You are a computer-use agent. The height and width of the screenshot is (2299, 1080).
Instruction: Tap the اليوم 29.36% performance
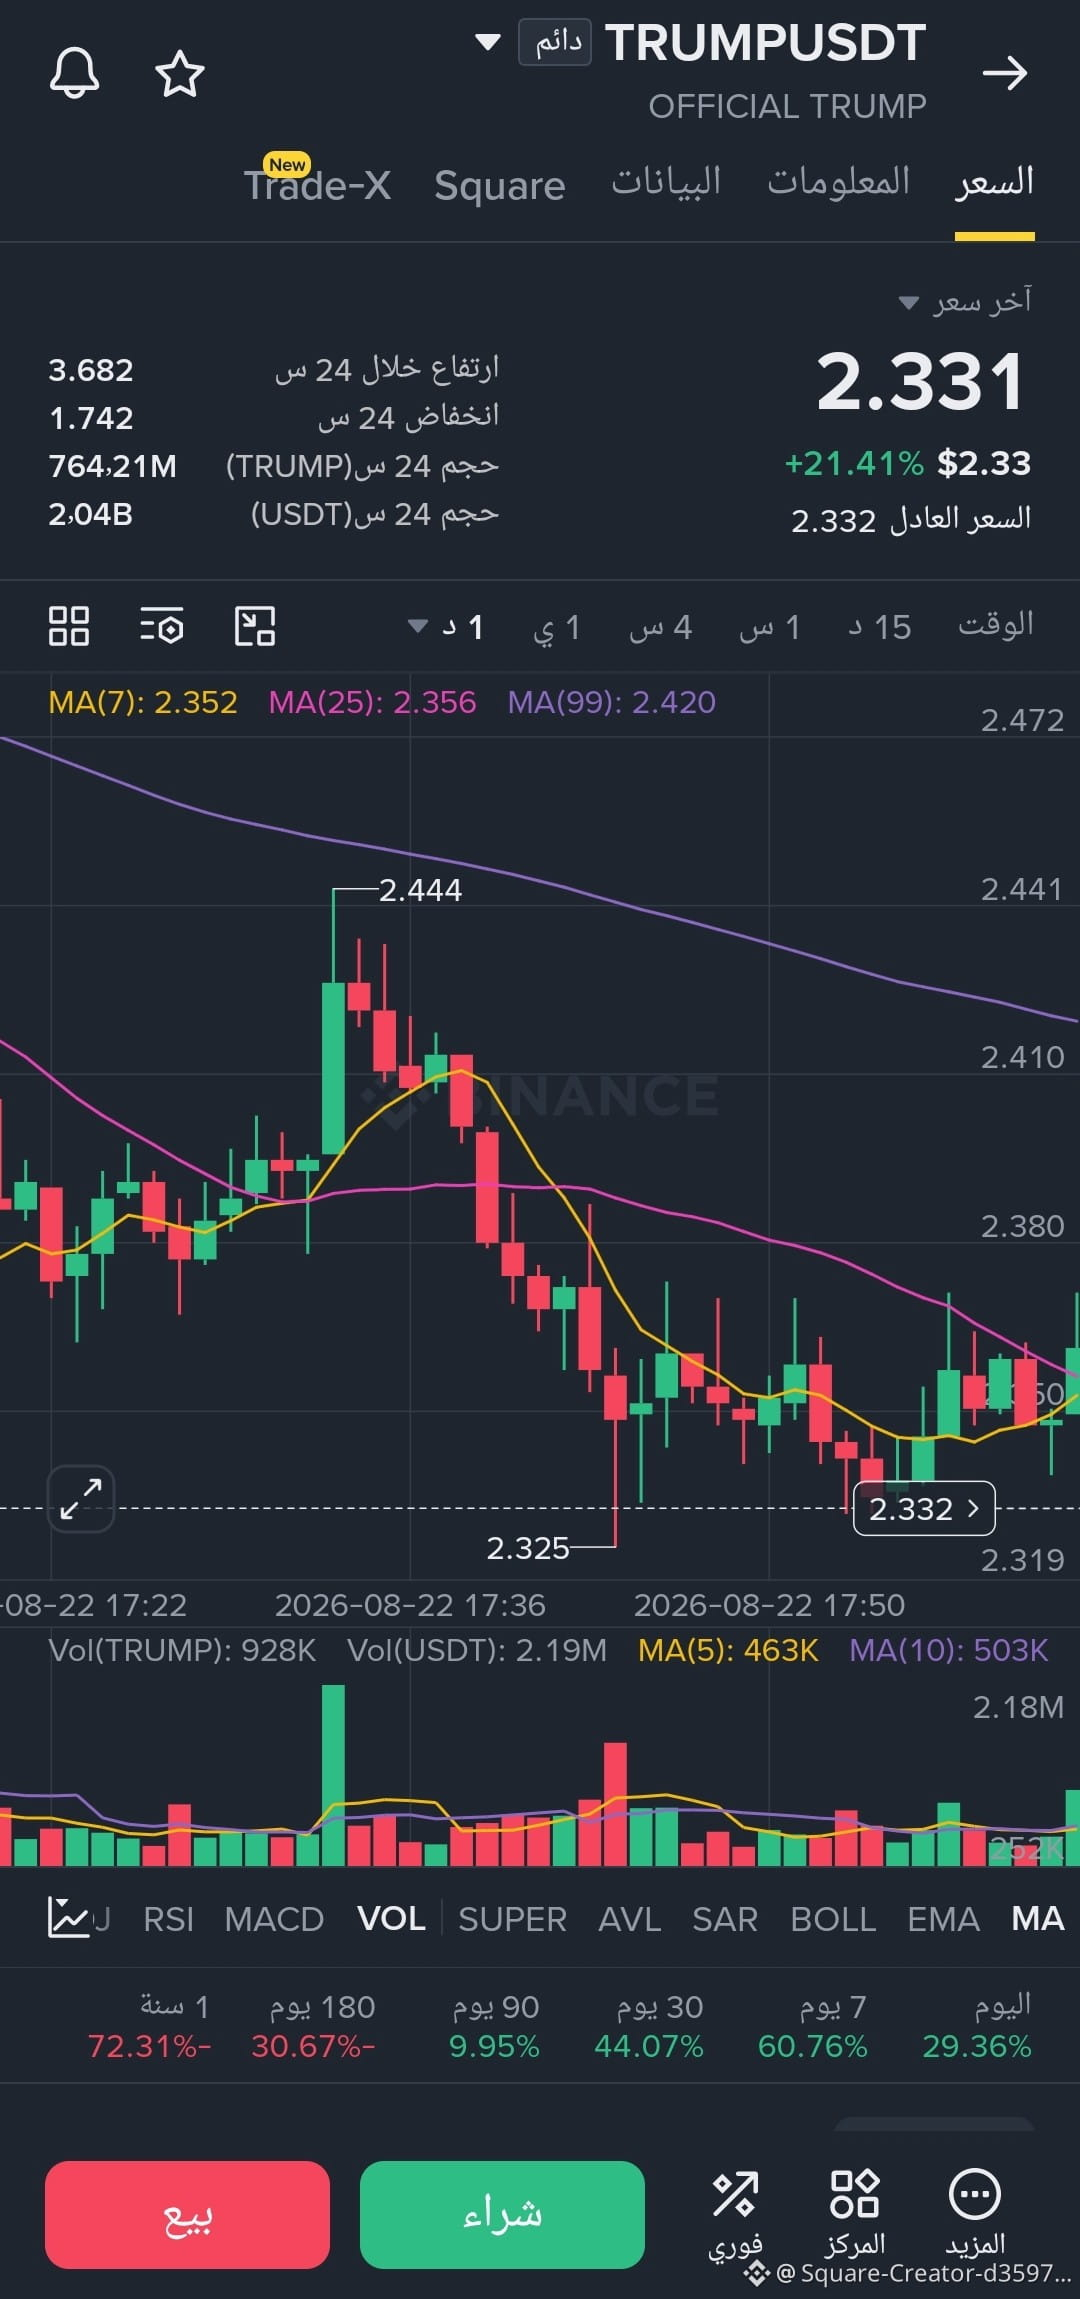coord(976,2026)
